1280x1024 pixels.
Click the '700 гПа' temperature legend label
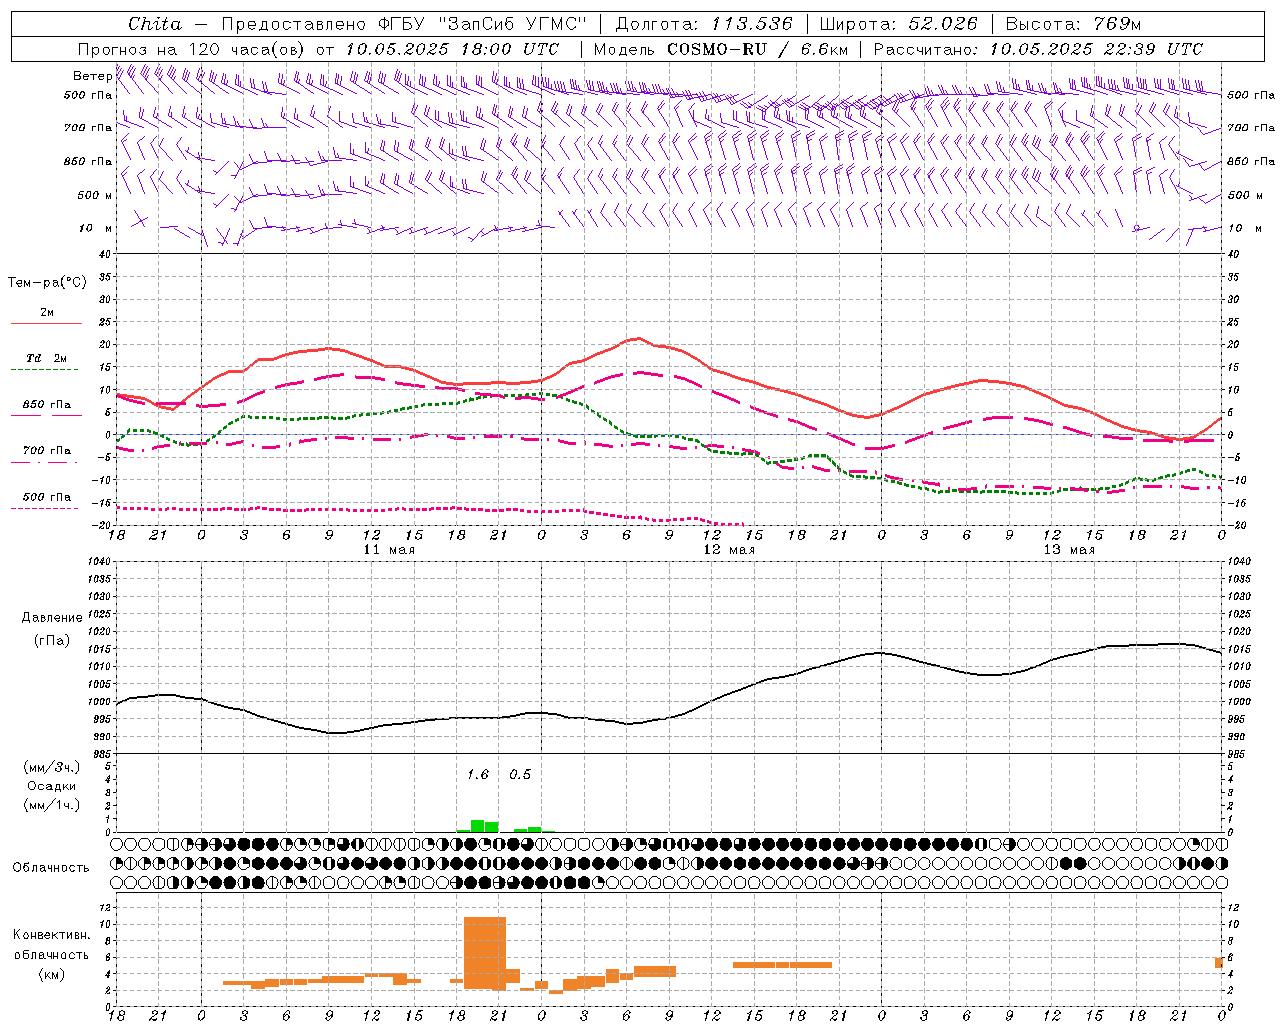[x=47, y=451]
